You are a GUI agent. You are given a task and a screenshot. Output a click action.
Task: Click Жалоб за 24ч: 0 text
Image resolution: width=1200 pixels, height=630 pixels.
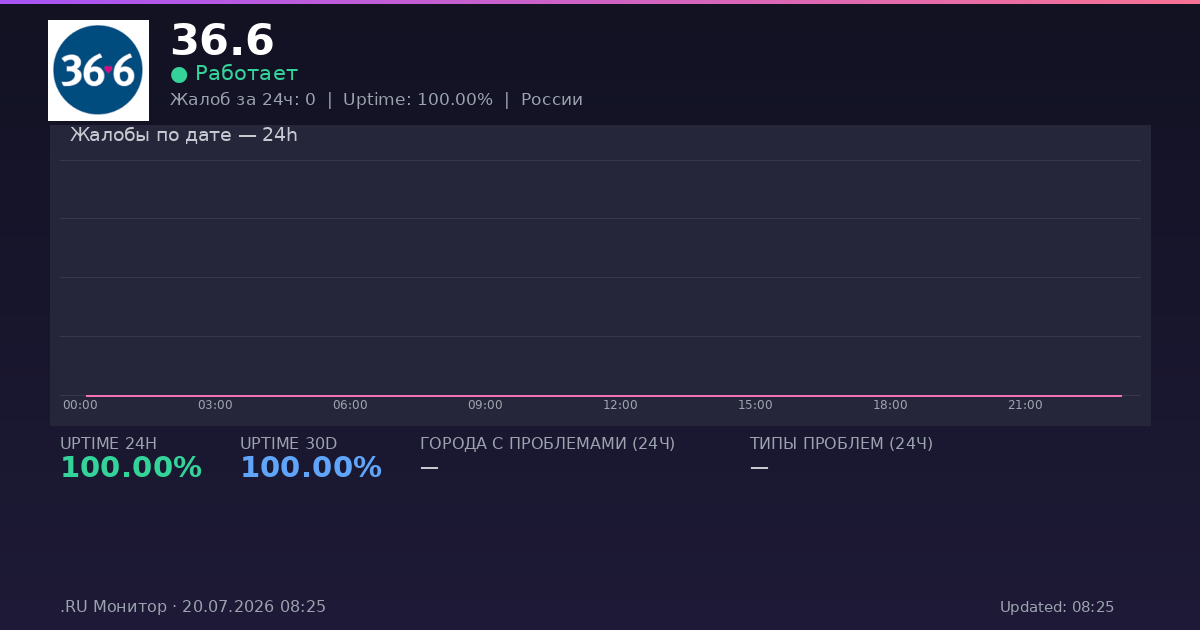coord(243,100)
